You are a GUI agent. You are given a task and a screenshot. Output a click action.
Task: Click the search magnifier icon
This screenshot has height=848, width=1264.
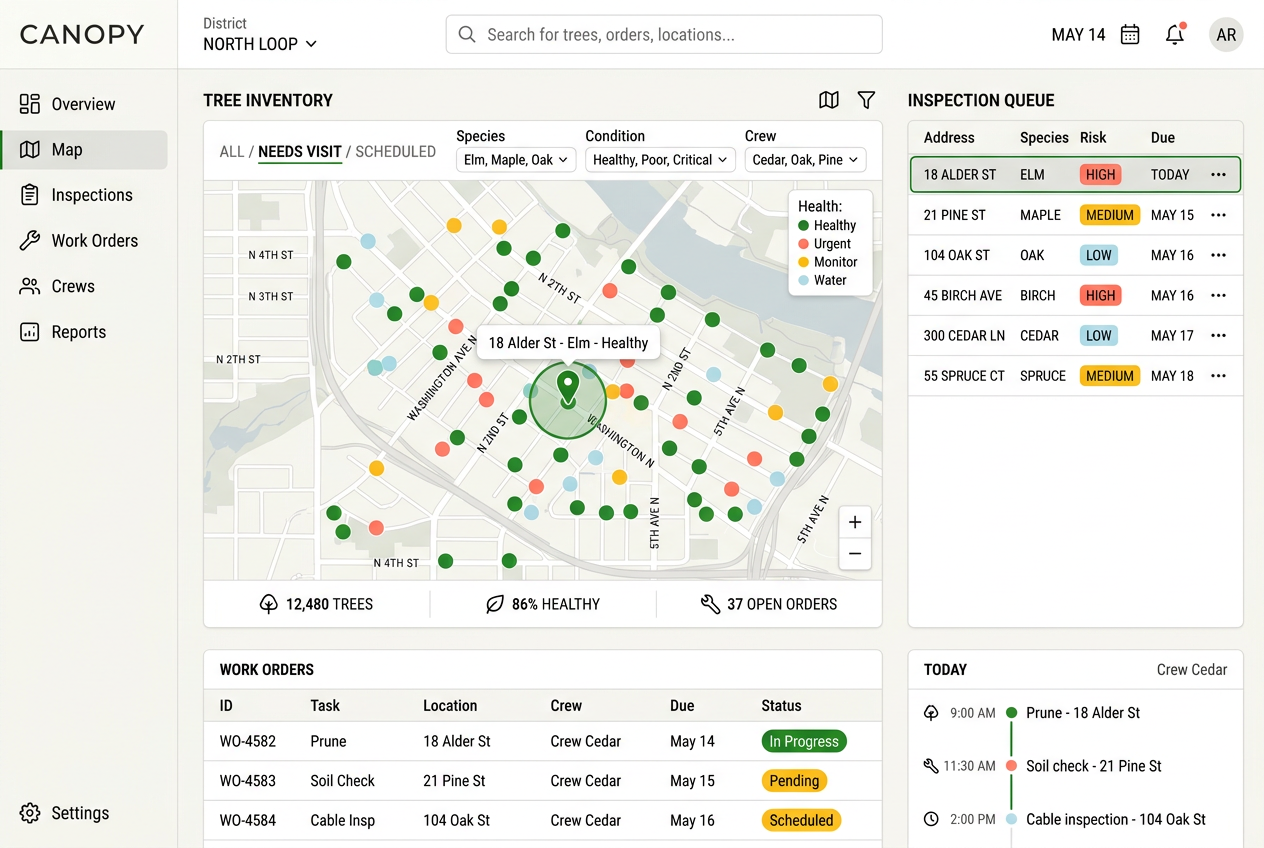point(467,35)
